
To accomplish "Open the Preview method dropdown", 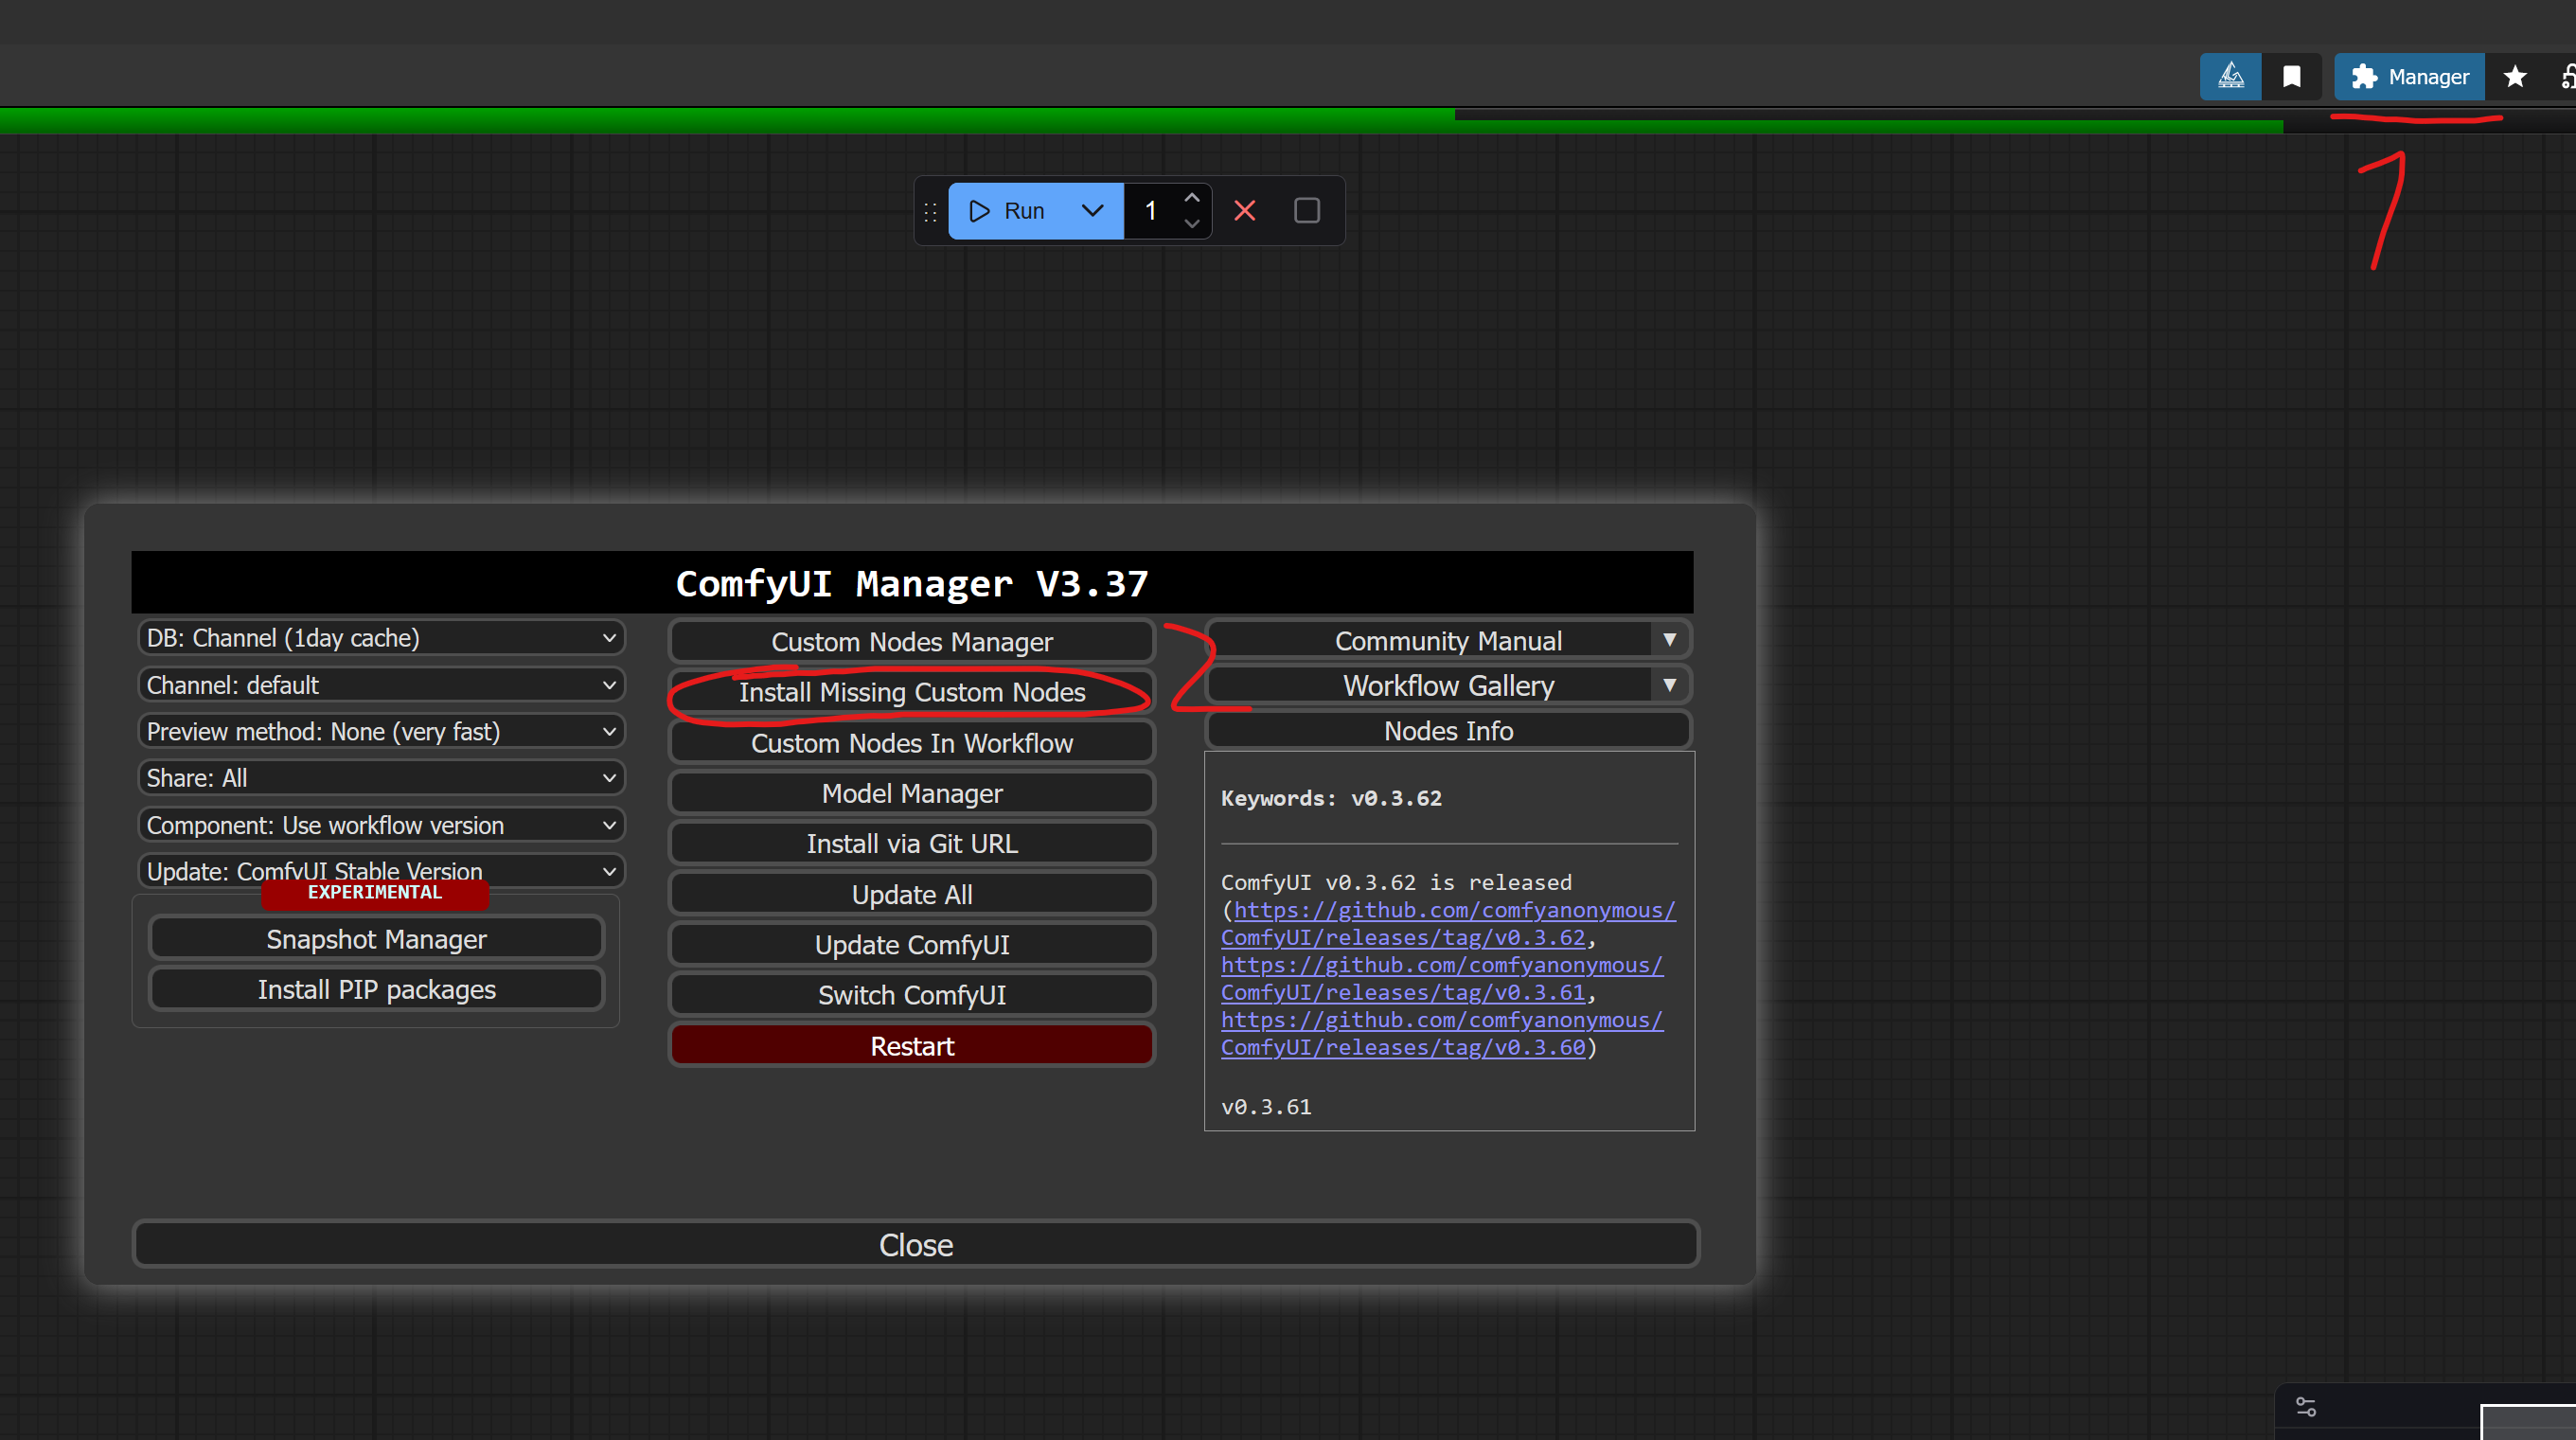I will click(x=381, y=732).
